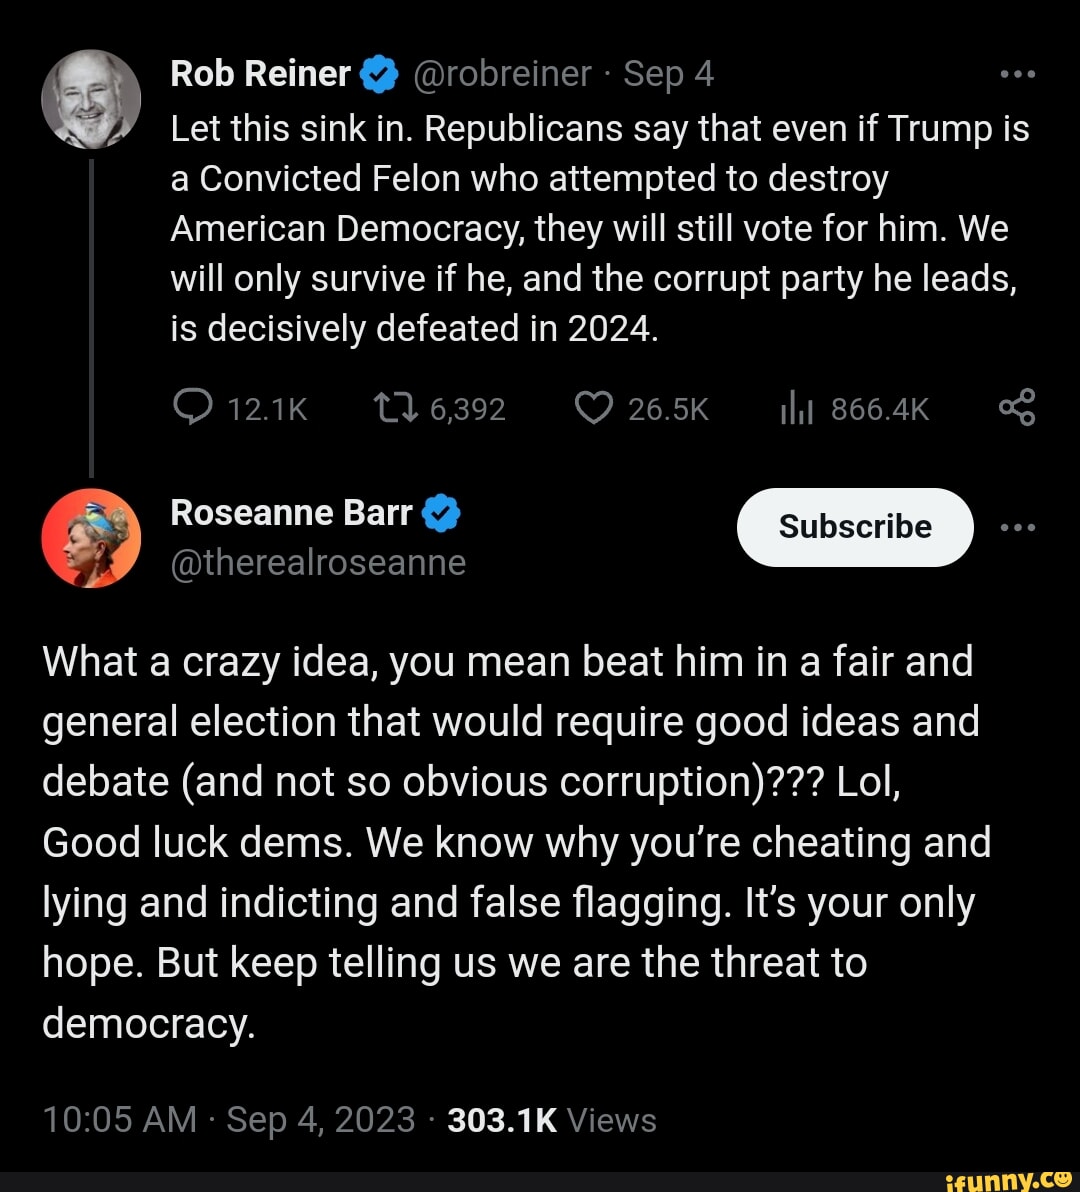The width and height of the screenshot is (1080, 1192).
Task: Click Rob Reiner's blue verified badge
Action: [377, 75]
